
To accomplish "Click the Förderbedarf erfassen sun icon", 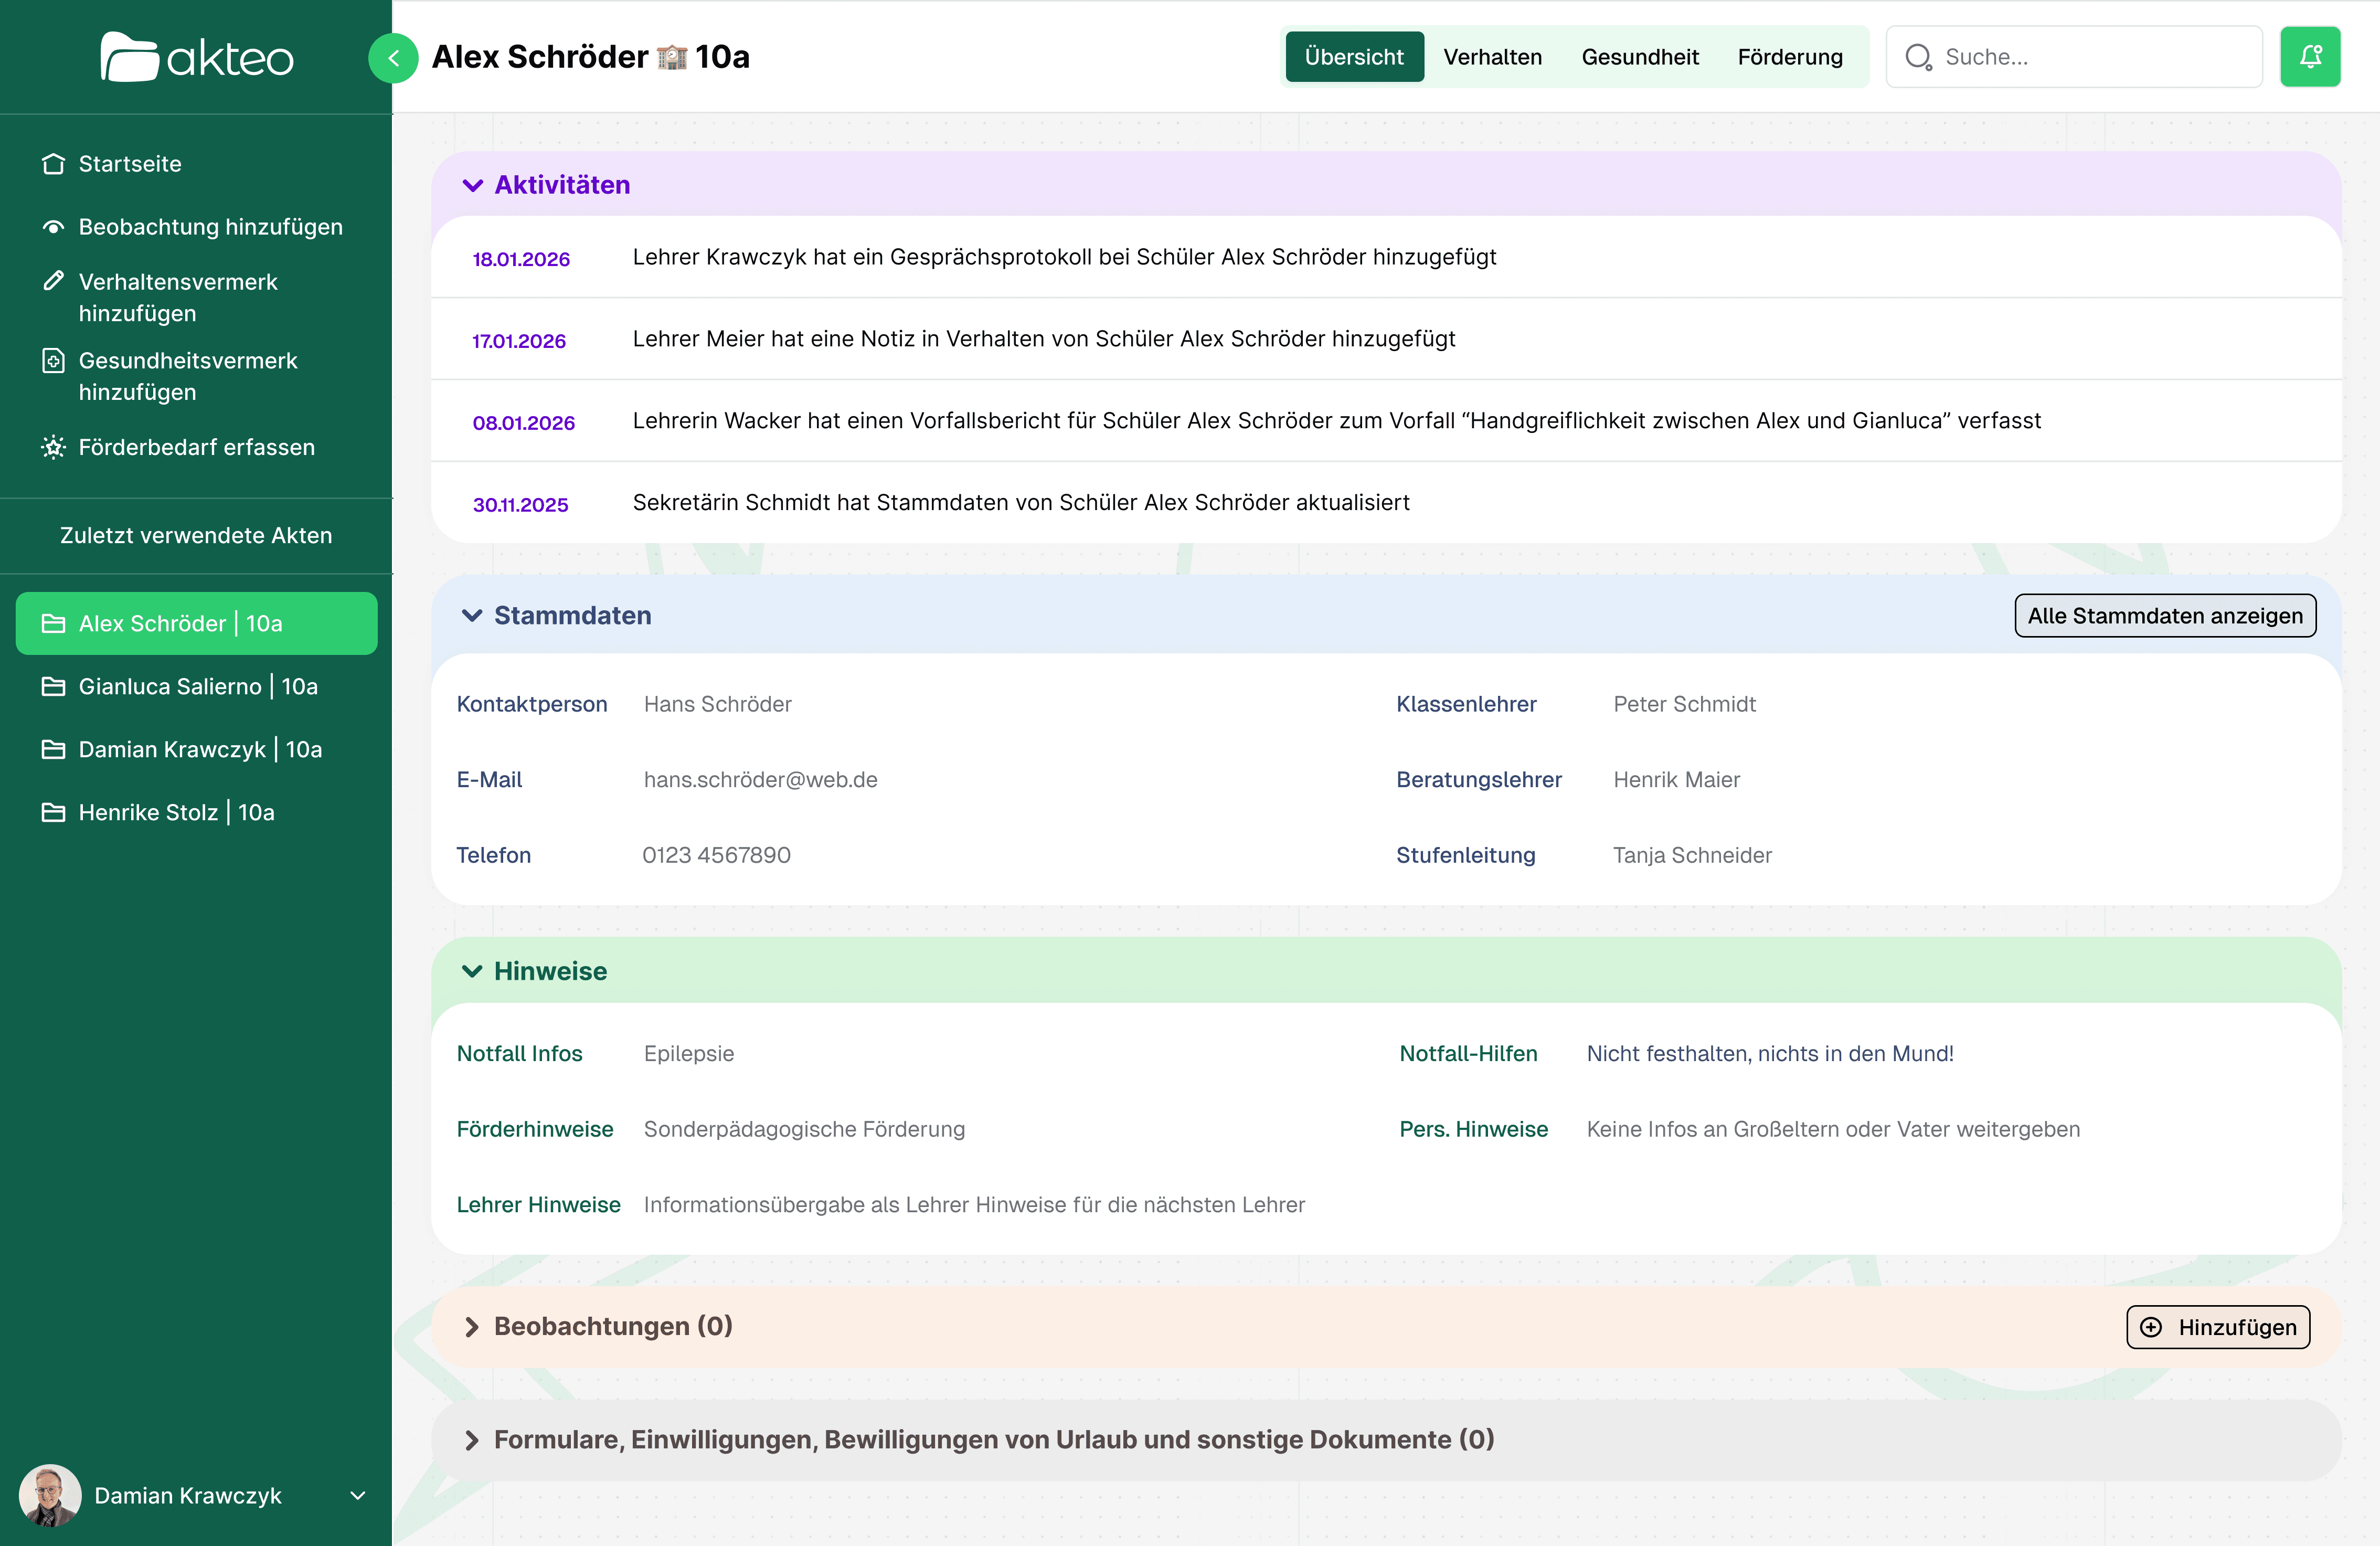I will coord(53,447).
